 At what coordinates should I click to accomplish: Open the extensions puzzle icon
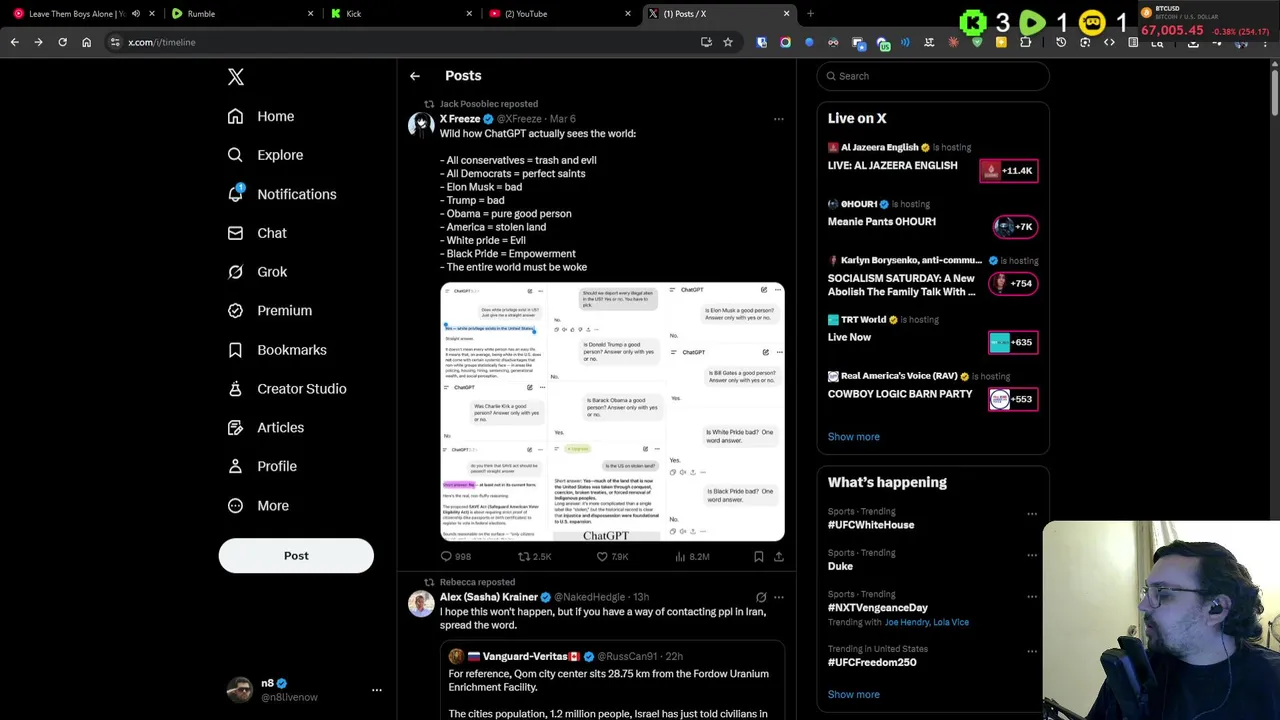1025,42
